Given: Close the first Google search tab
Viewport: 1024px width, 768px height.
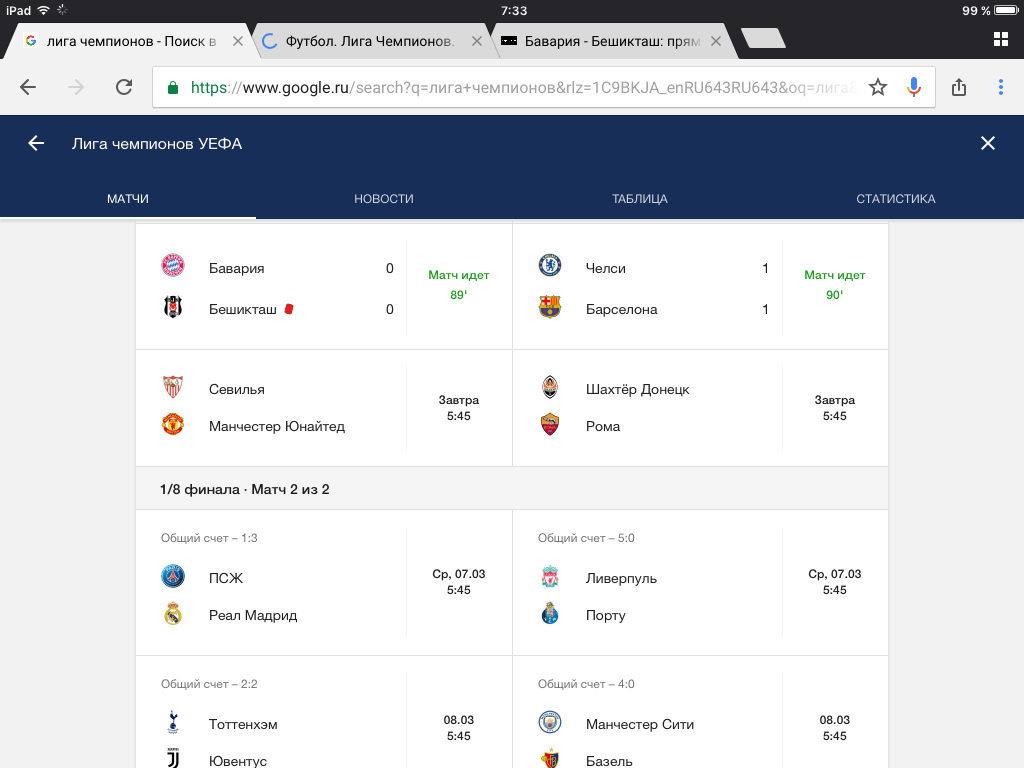Looking at the screenshot, I should (237, 41).
